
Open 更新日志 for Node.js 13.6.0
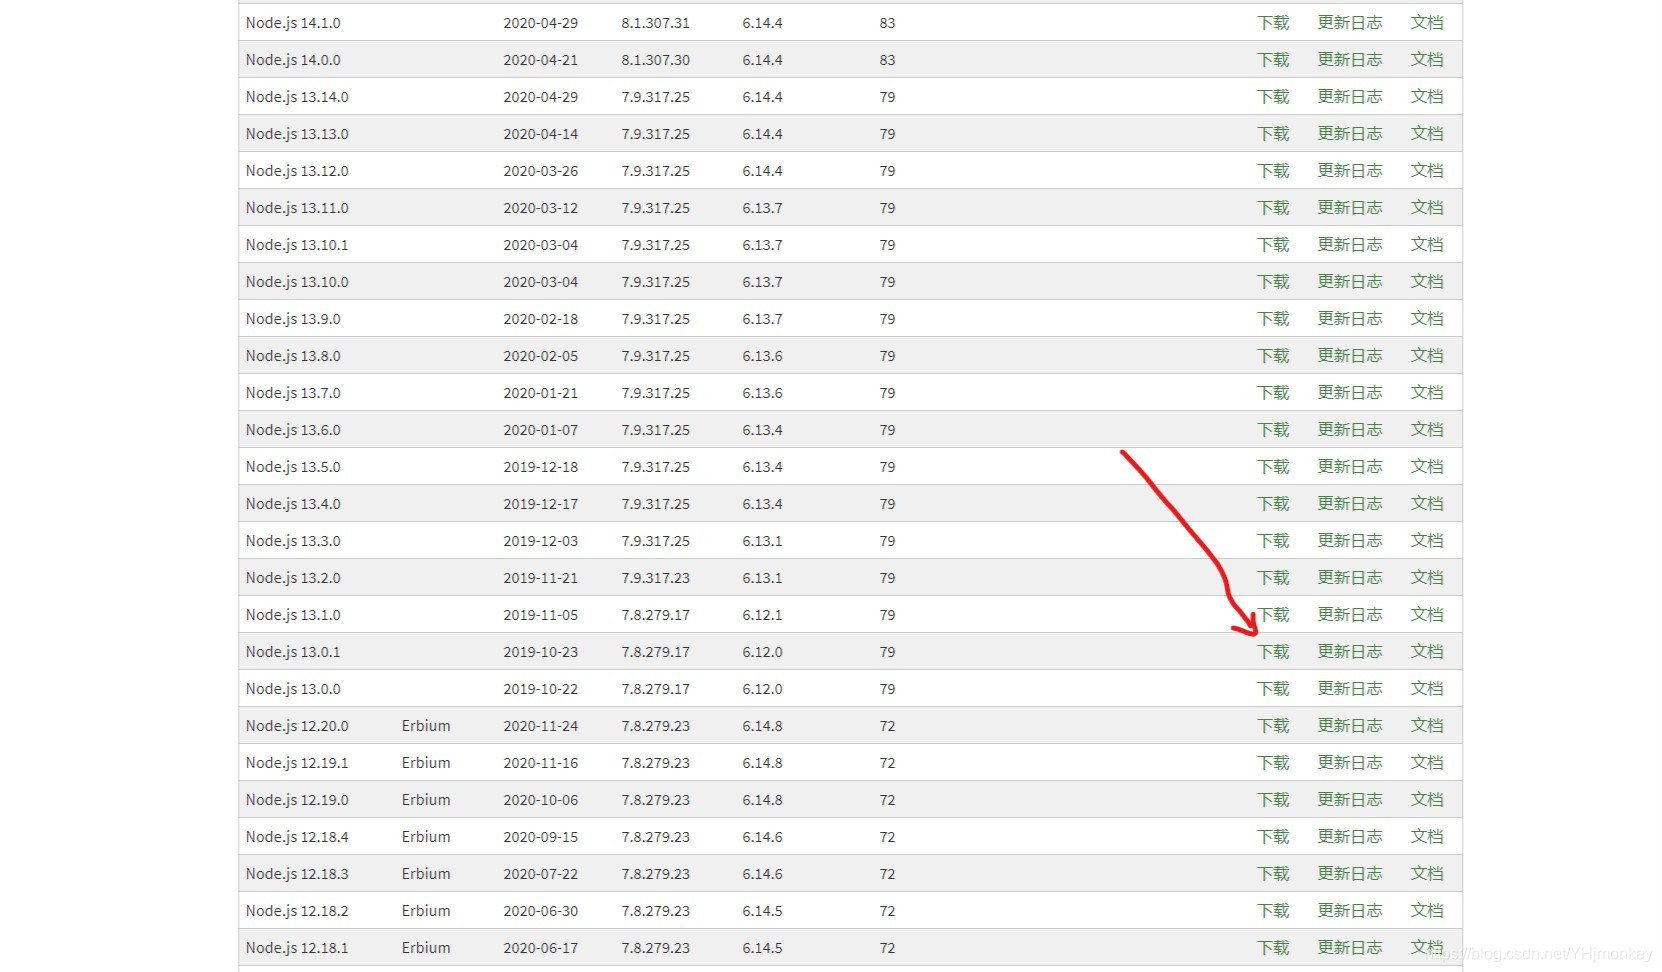click(x=1350, y=430)
